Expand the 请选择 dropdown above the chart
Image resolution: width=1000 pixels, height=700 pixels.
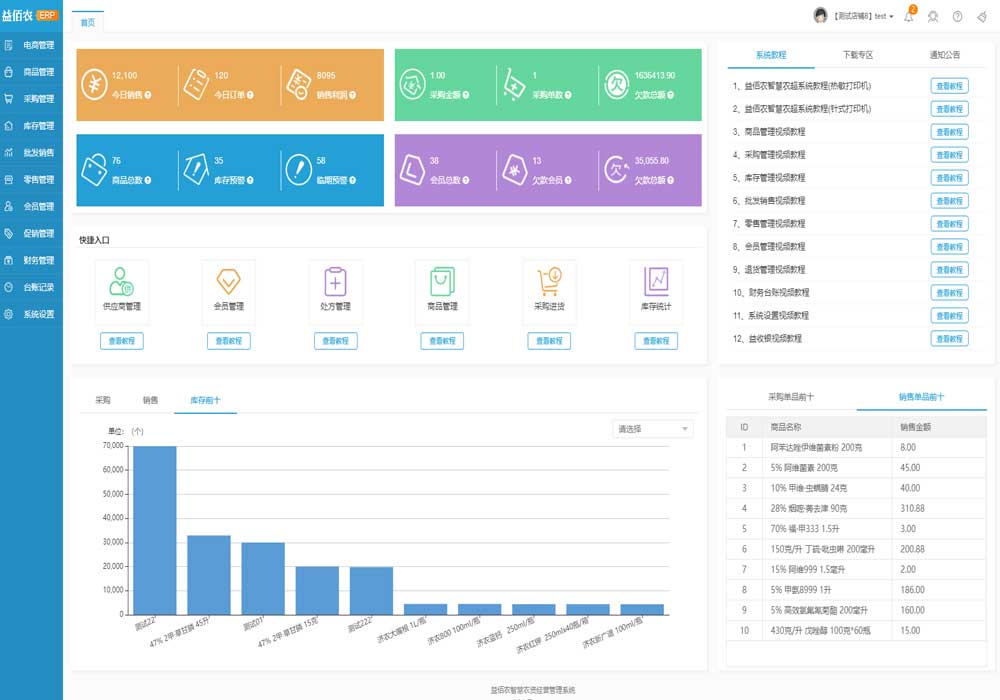(x=652, y=429)
